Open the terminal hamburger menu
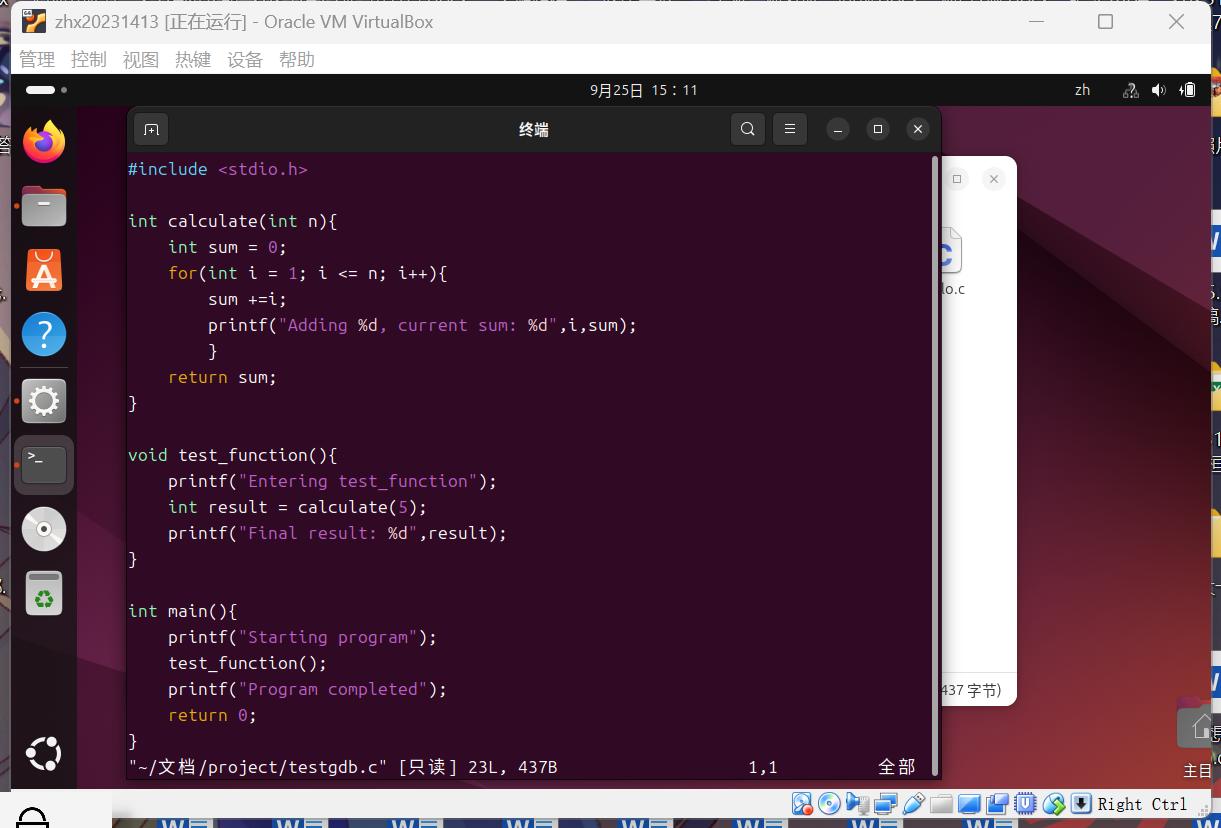 790,129
